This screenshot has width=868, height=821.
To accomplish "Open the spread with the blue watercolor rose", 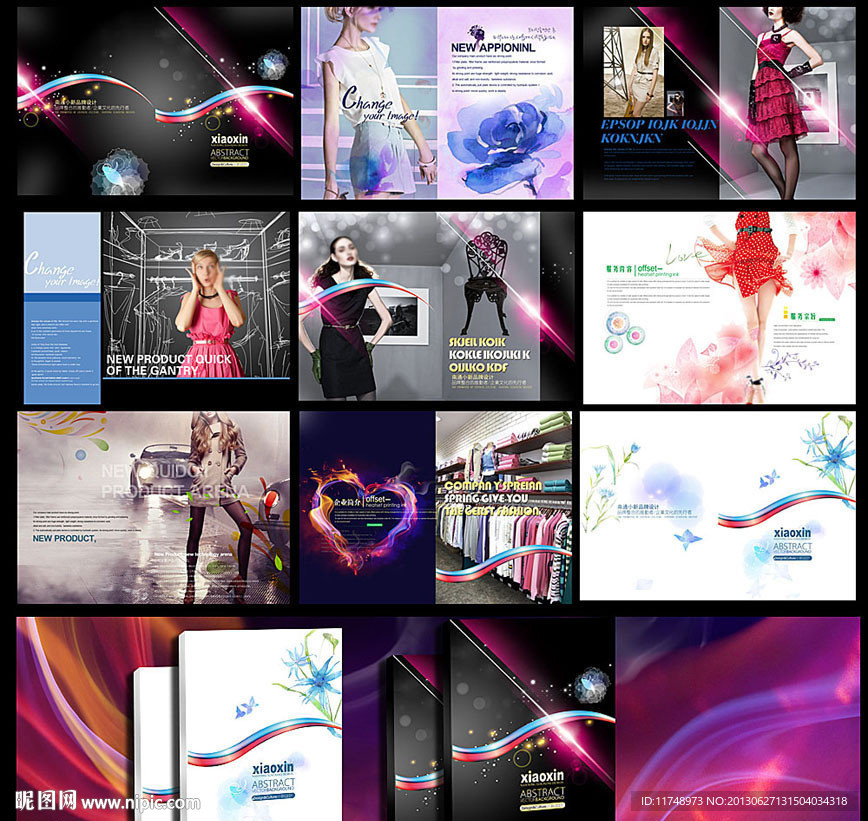I will point(437,103).
